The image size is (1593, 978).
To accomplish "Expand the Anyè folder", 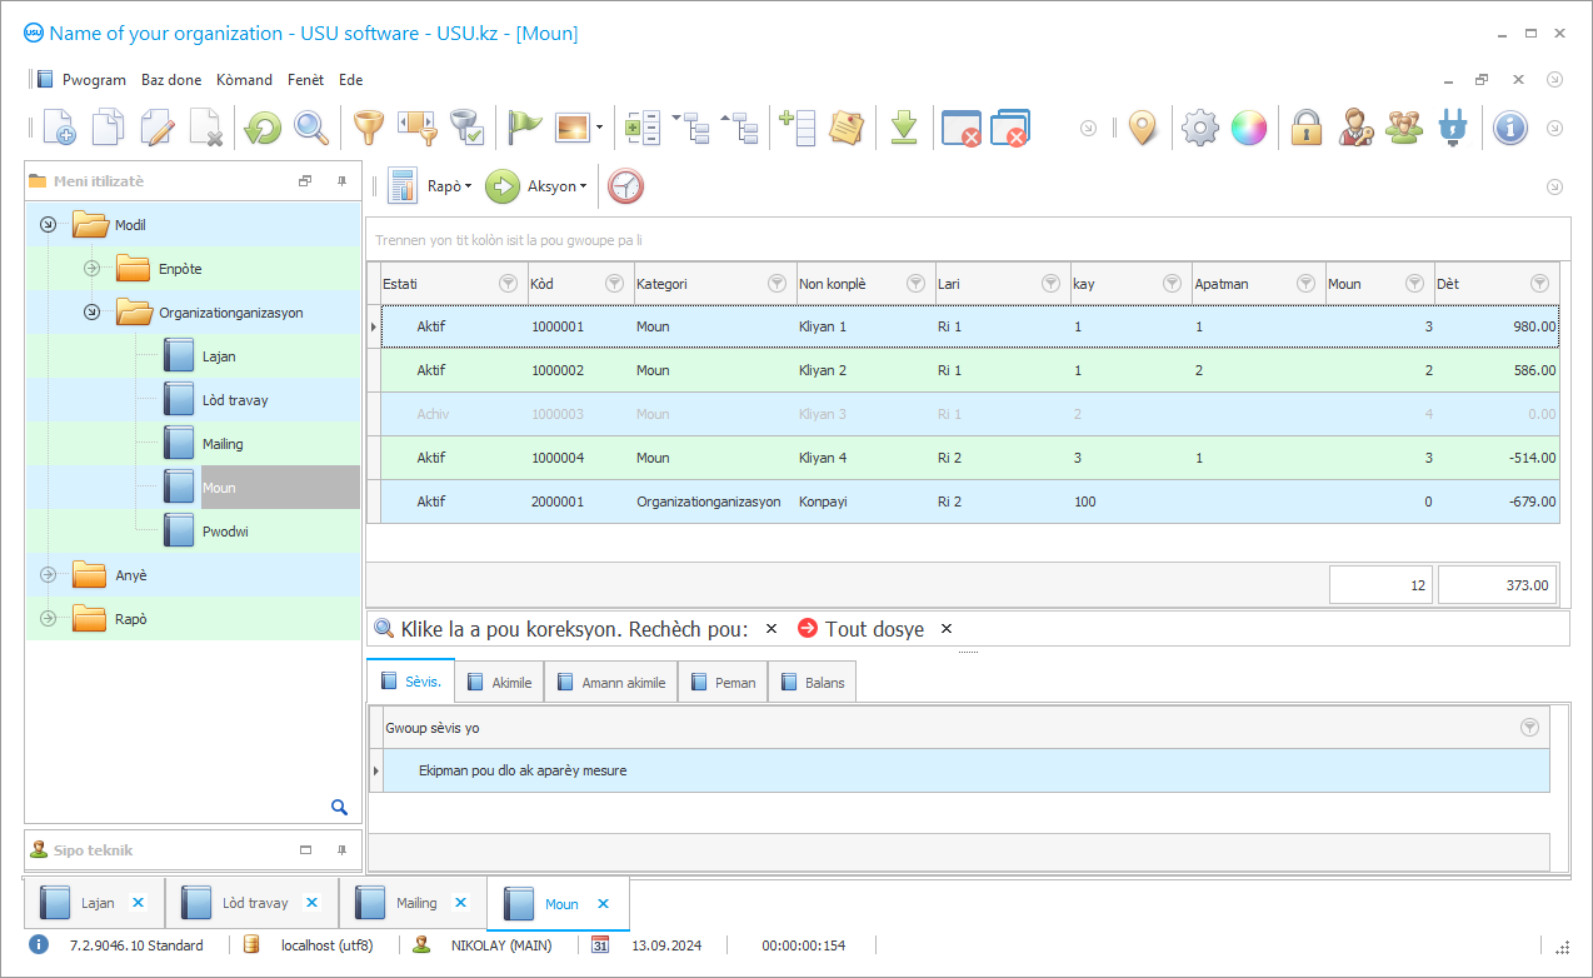I will pos(48,575).
